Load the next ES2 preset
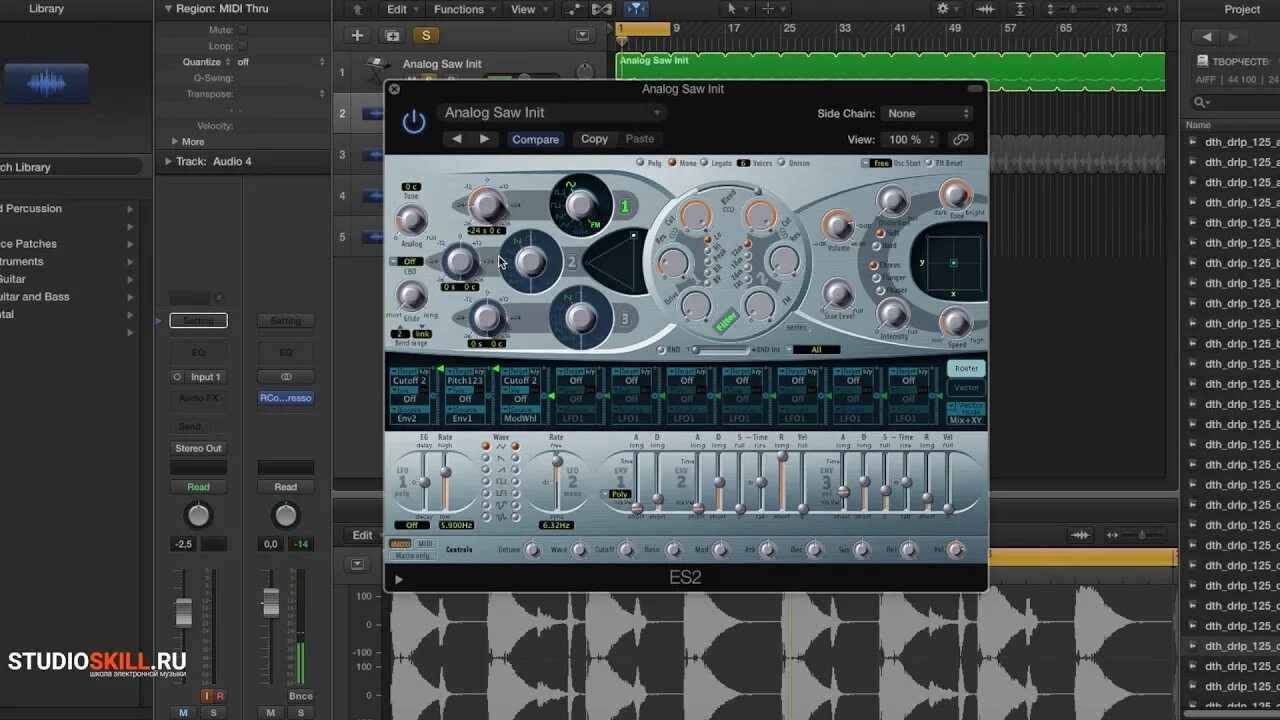Screen dimensions: 1280x720 [484, 139]
